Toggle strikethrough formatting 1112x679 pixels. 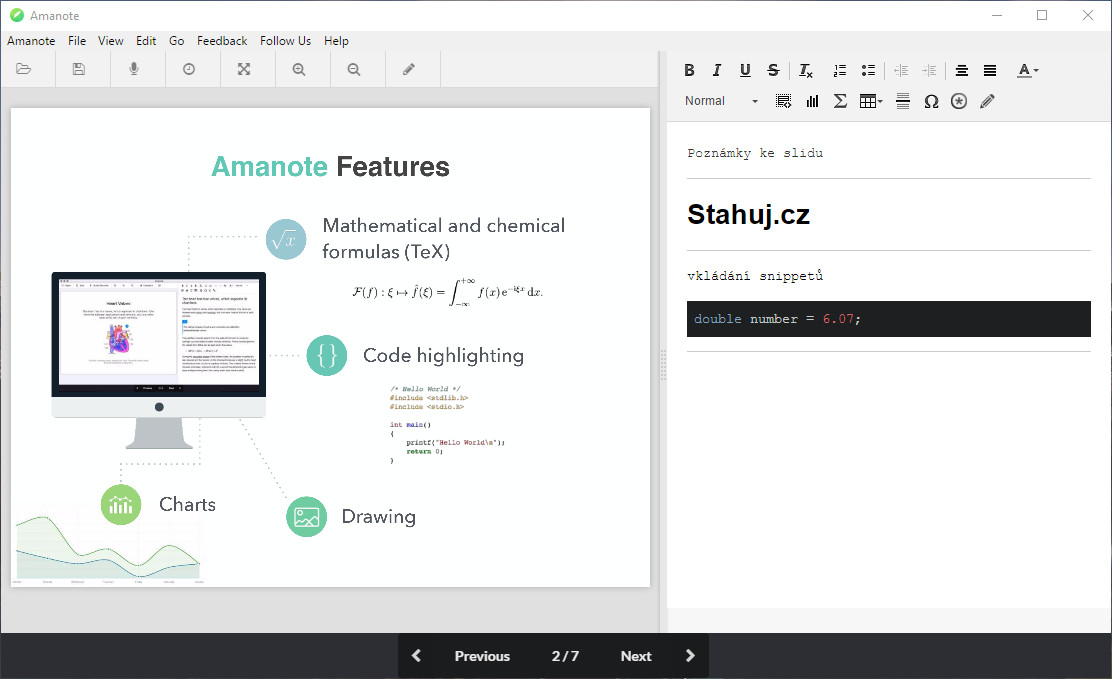[x=773, y=70]
